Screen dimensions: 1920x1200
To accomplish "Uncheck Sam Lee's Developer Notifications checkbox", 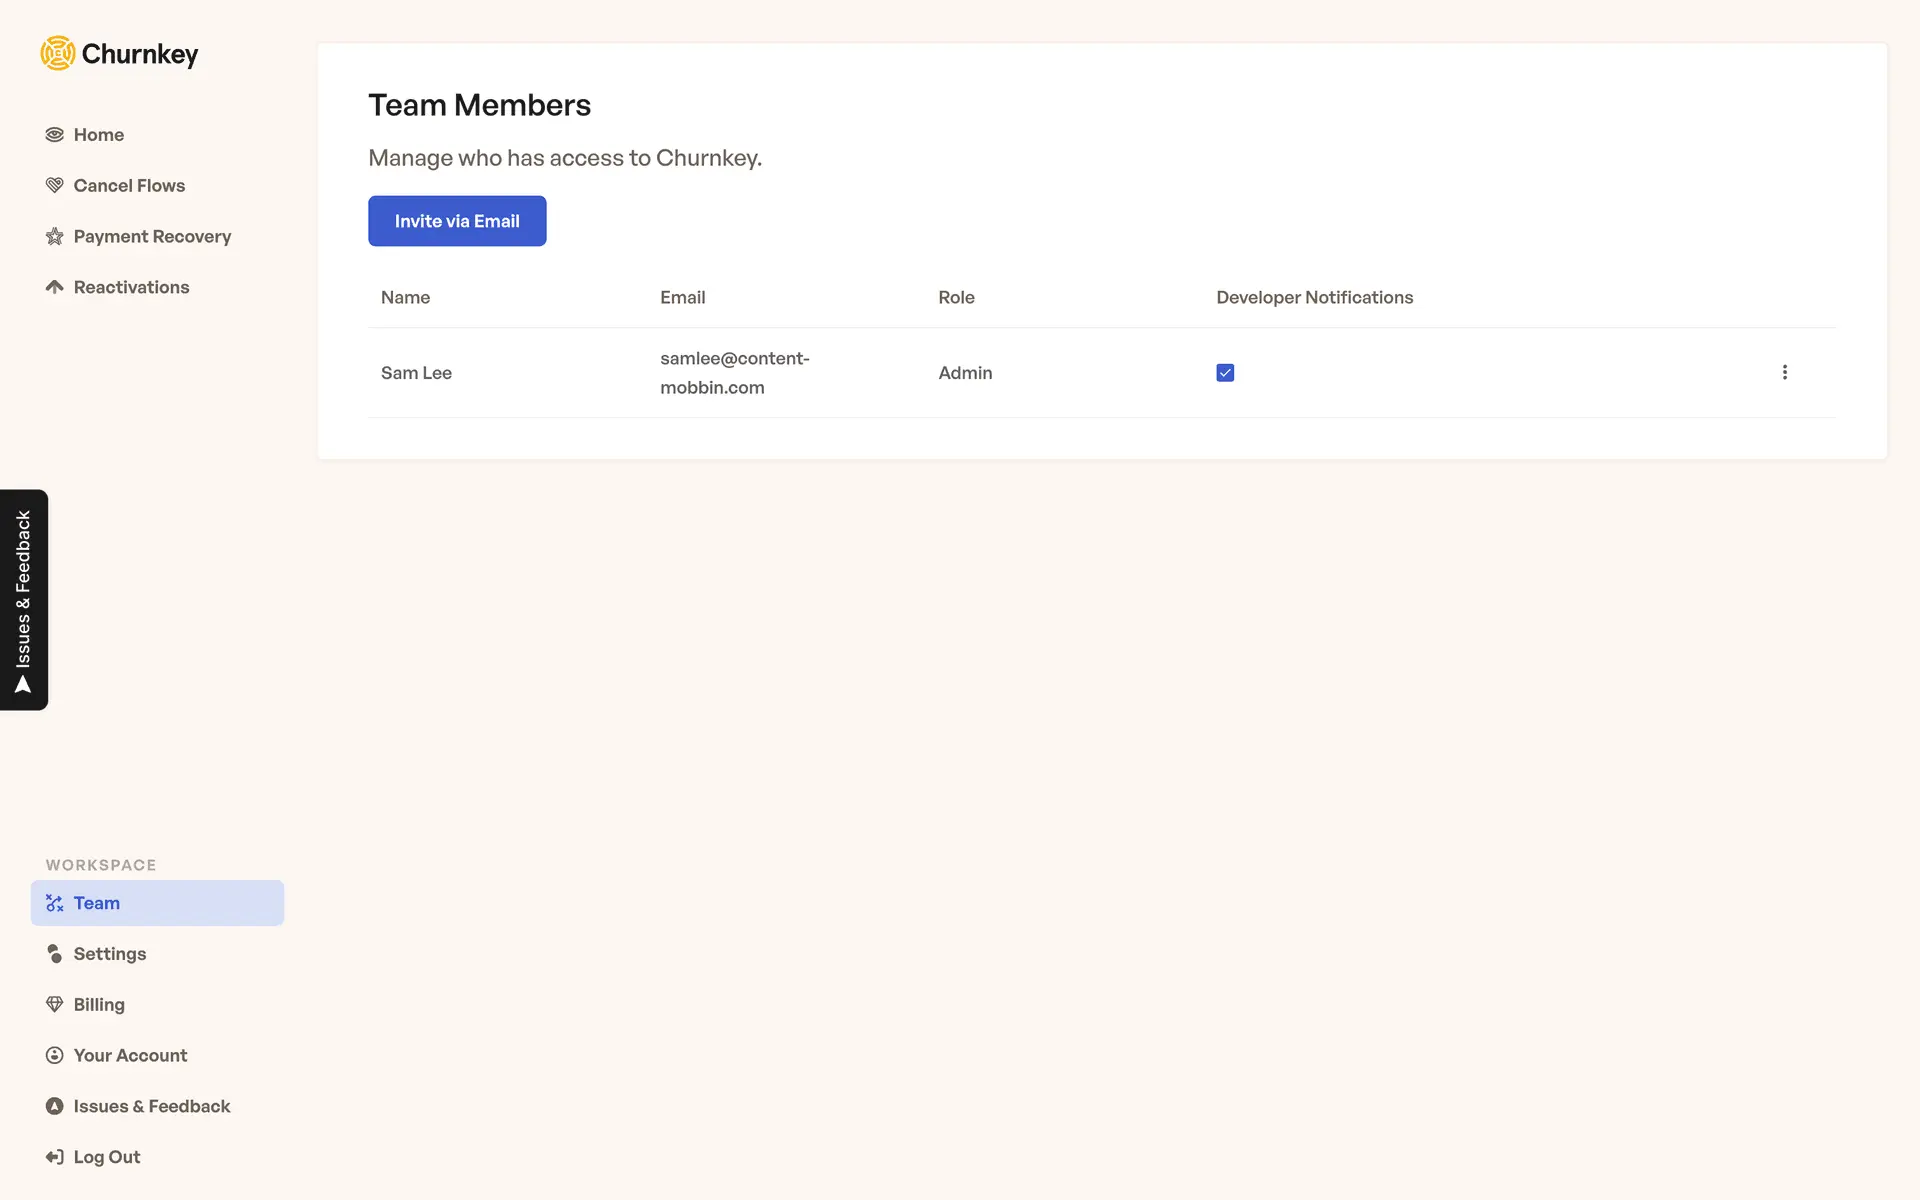I will click(1225, 373).
